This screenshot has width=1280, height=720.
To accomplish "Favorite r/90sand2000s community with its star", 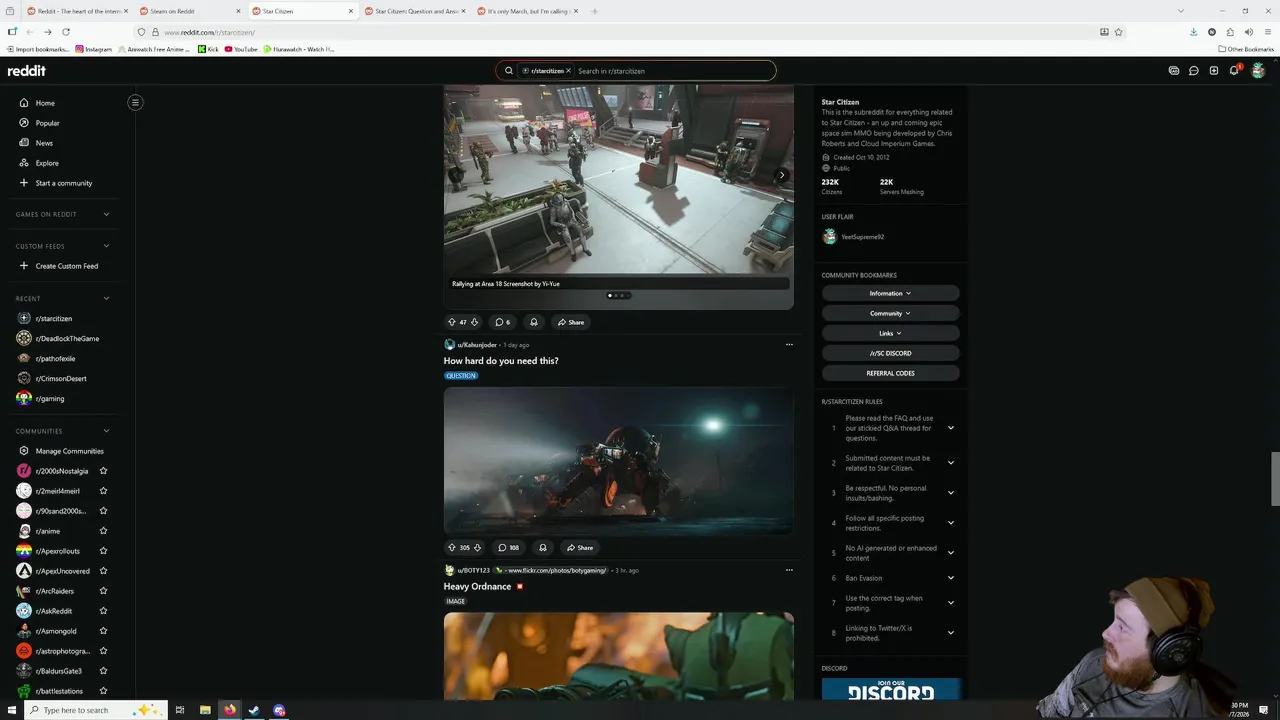I will [103, 511].
